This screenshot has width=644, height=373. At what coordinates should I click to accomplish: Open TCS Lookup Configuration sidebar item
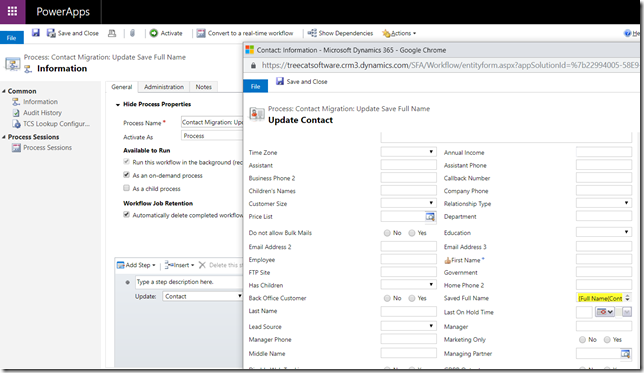point(56,124)
